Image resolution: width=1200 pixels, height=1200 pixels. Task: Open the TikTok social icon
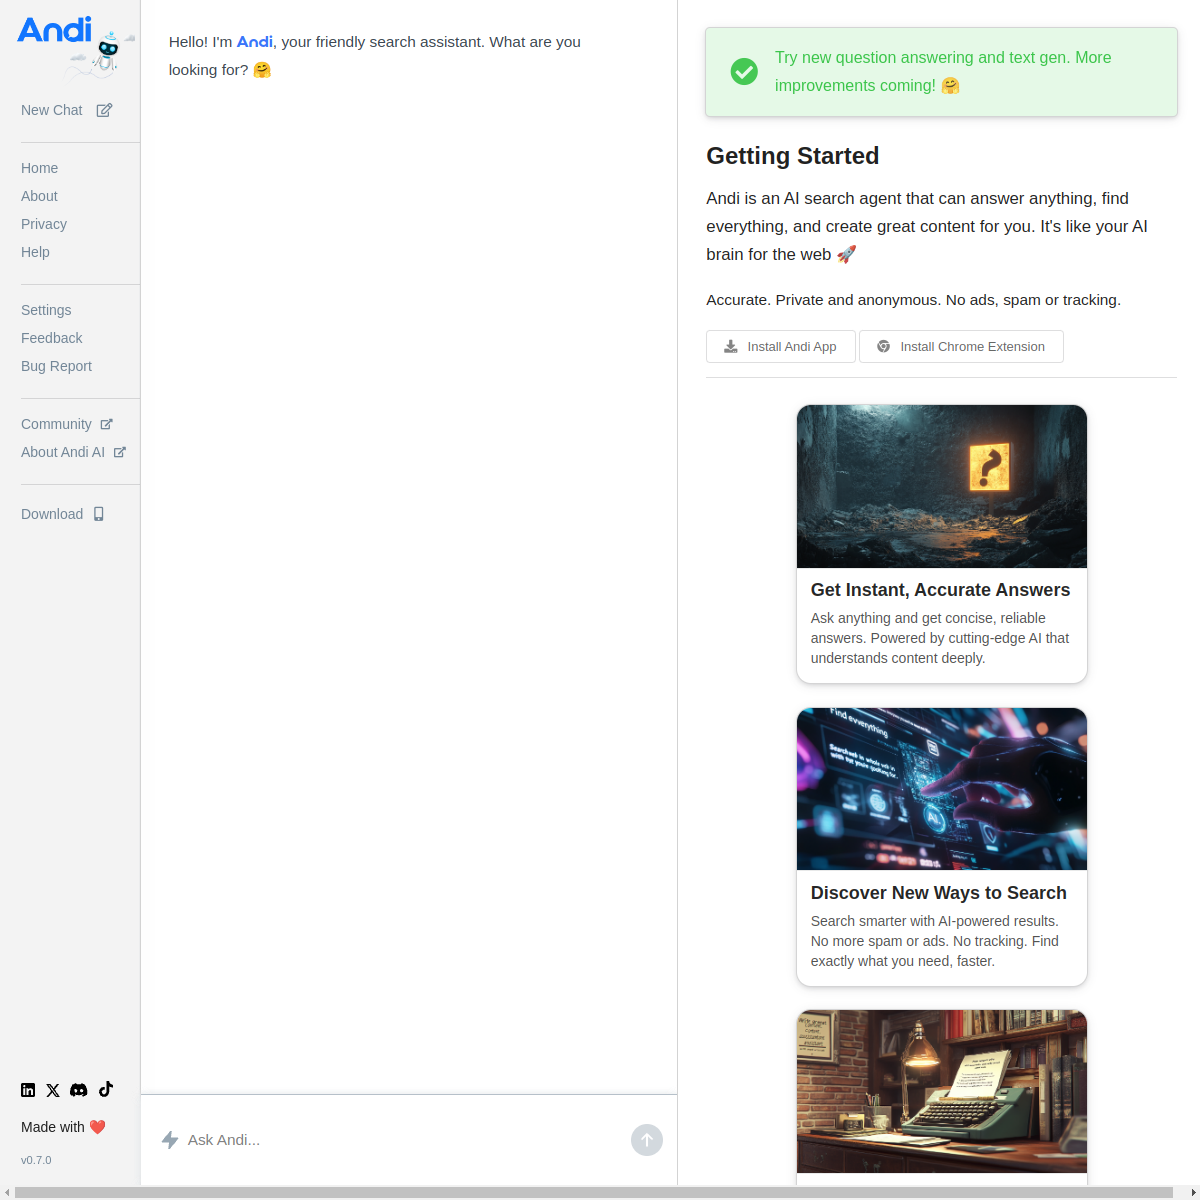[x=106, y=1089]
